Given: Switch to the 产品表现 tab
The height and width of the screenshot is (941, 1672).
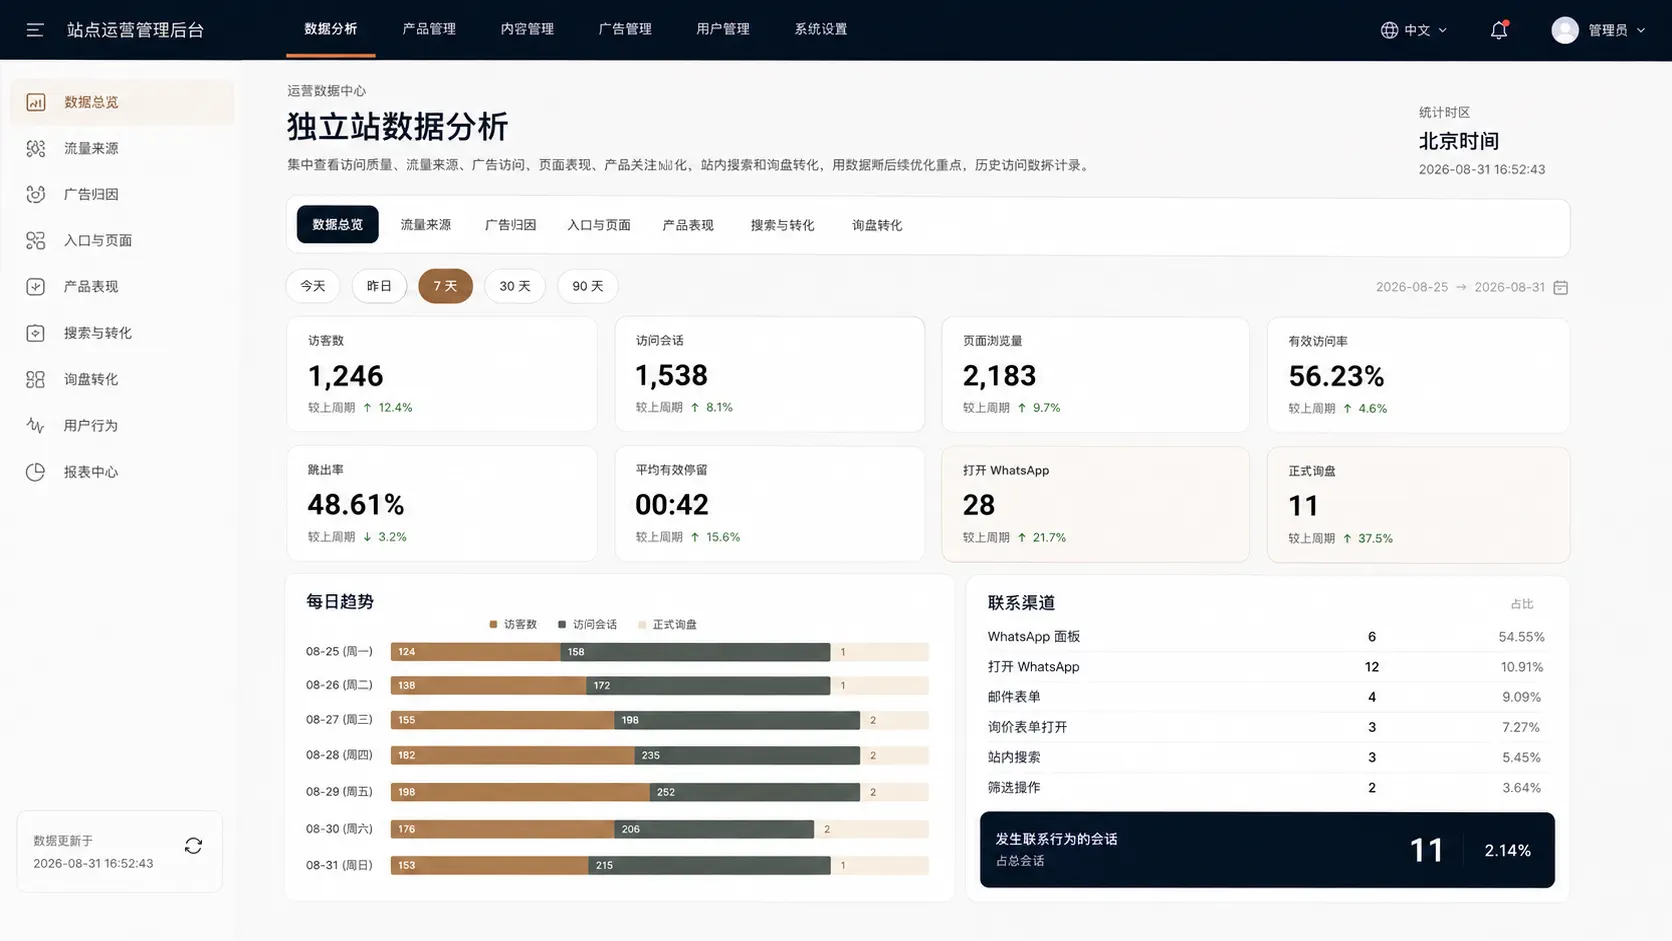Looking at the screenshot, I should click(x=688, y=225).
